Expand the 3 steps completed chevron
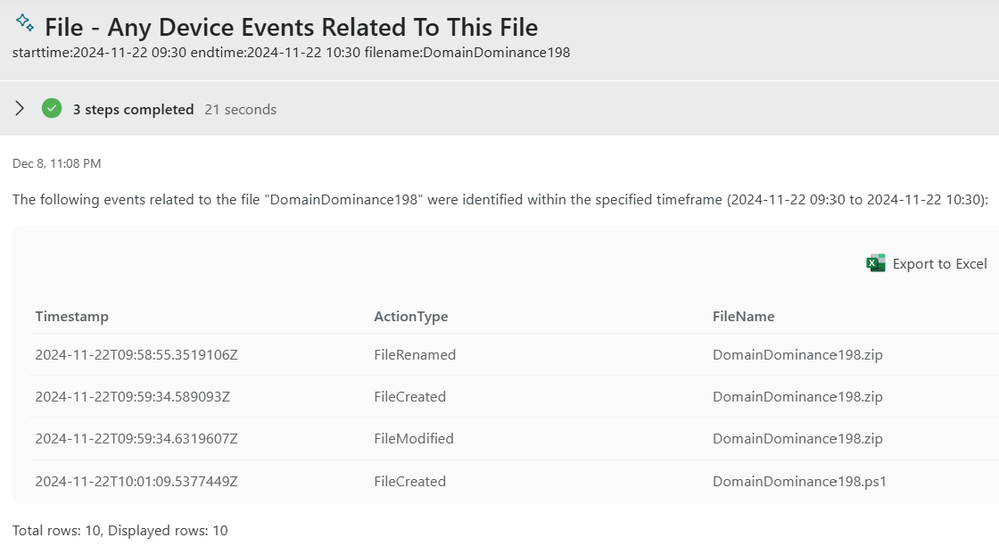Image resolution: width=999 pixels, height=547 pixels. pyautogui.click(x=20, y=108)
